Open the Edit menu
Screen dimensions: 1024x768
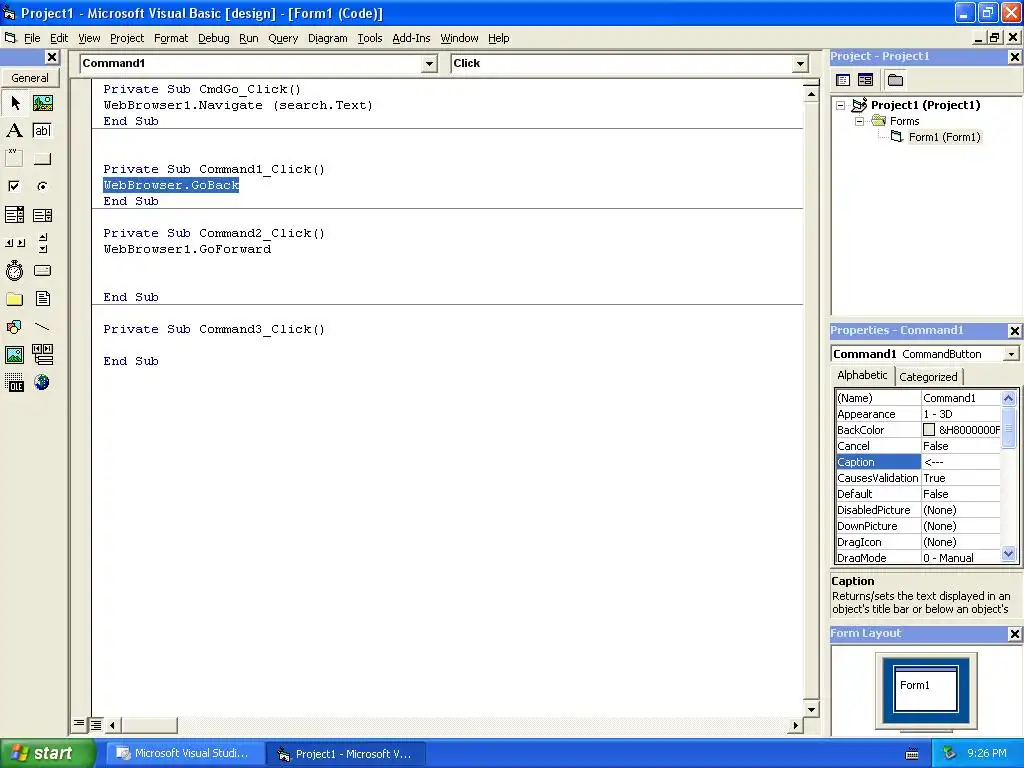[59, 38]
